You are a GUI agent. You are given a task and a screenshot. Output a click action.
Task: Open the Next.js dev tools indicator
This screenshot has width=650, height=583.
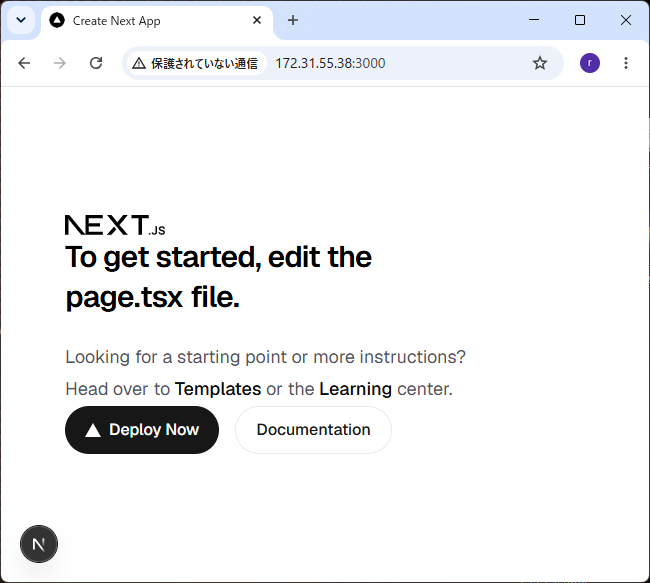39,544
